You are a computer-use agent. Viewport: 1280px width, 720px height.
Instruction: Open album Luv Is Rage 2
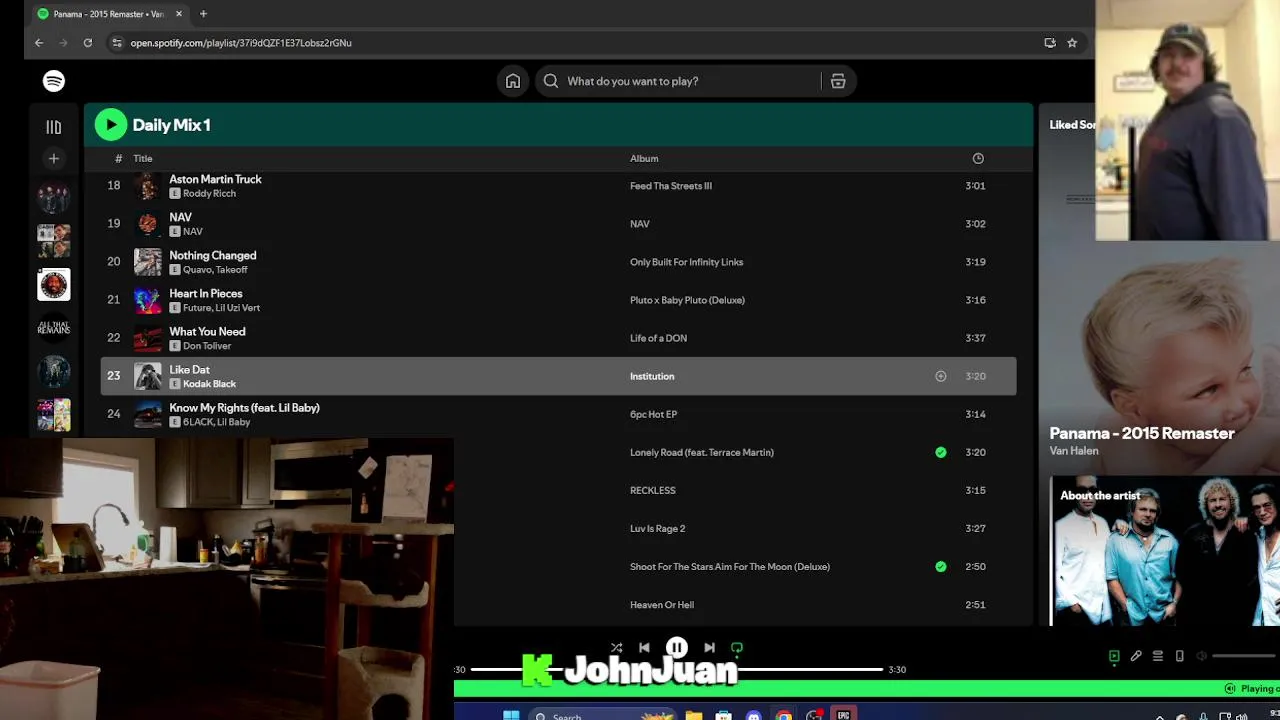pyautogui.click(x=657, y=528)
